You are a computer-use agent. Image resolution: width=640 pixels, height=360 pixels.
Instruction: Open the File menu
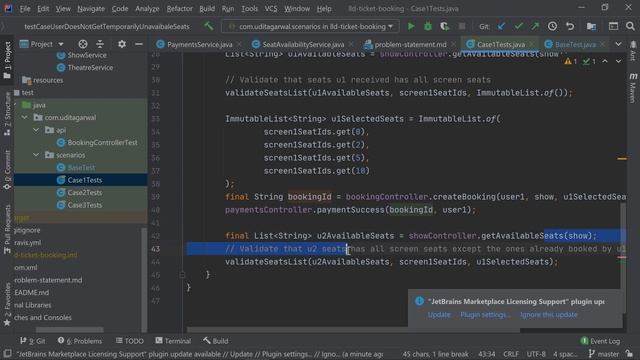pos(25,9)
